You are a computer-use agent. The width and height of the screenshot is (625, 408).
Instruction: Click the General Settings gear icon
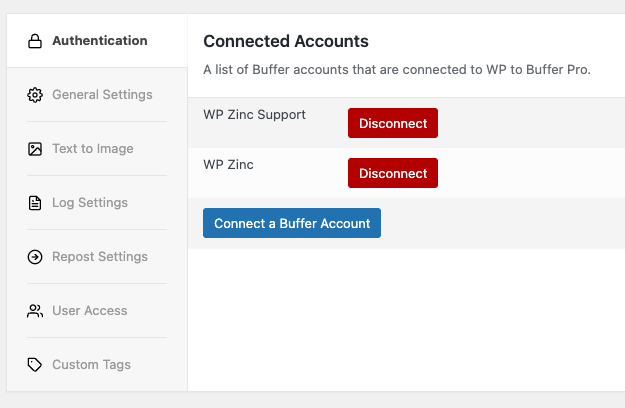point(35,95)
